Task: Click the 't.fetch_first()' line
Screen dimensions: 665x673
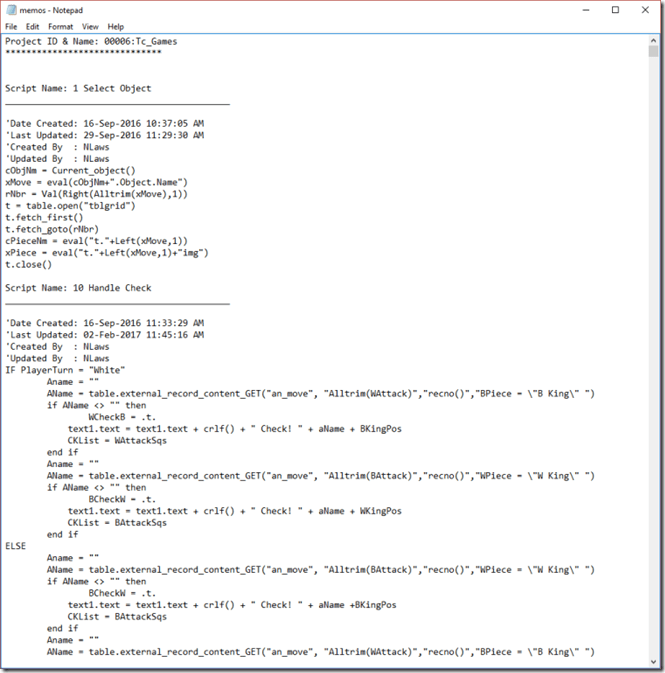Action: click(44, 218)
